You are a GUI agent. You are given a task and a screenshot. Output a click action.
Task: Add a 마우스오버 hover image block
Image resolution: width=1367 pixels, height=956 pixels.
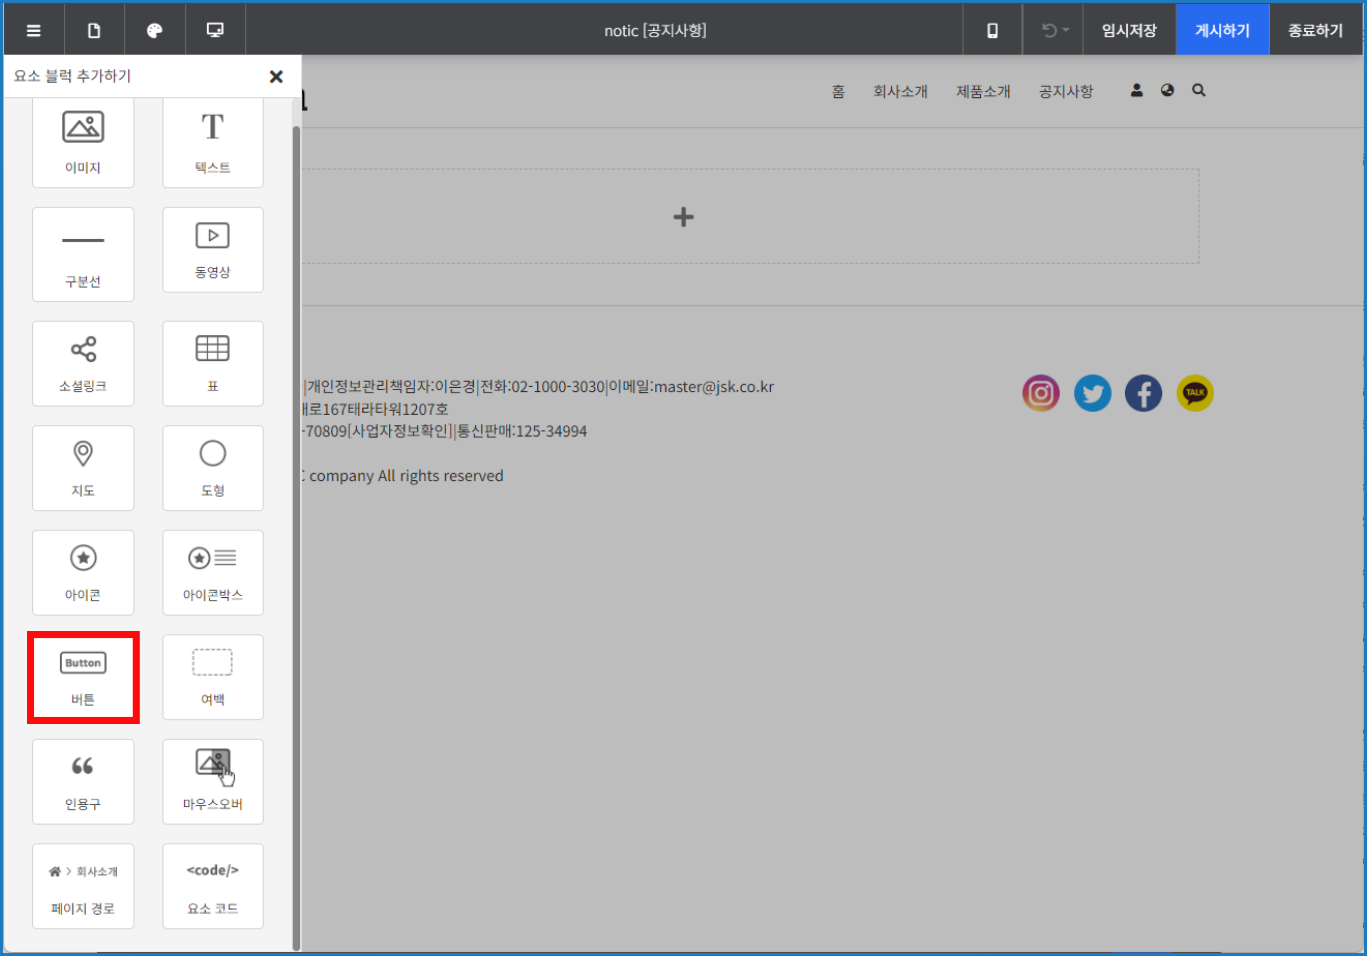[213, 781]
